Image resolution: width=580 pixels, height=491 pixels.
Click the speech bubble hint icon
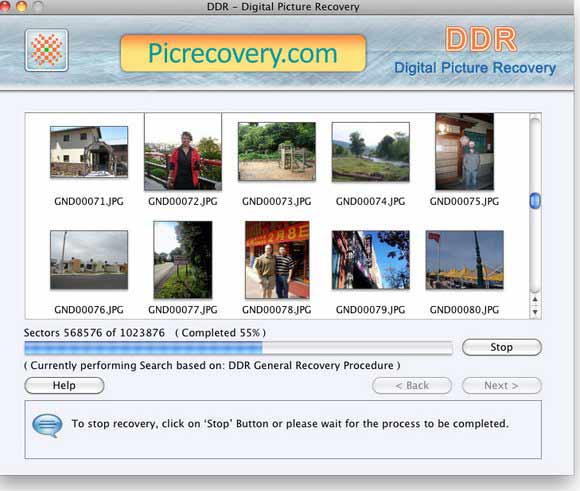[47, 425]
